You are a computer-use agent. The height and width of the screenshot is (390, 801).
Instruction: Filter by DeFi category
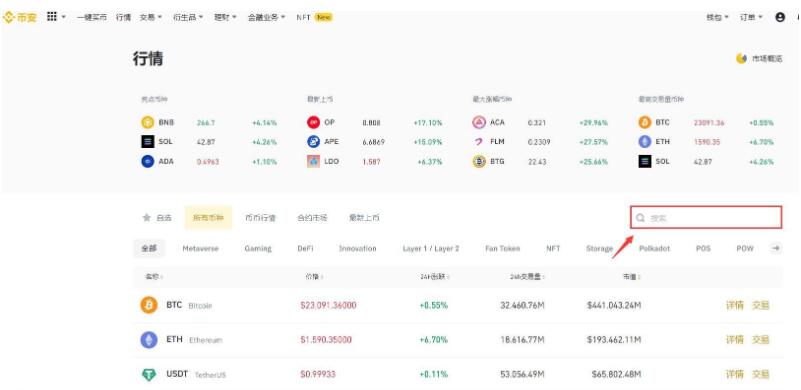[305, 248]
